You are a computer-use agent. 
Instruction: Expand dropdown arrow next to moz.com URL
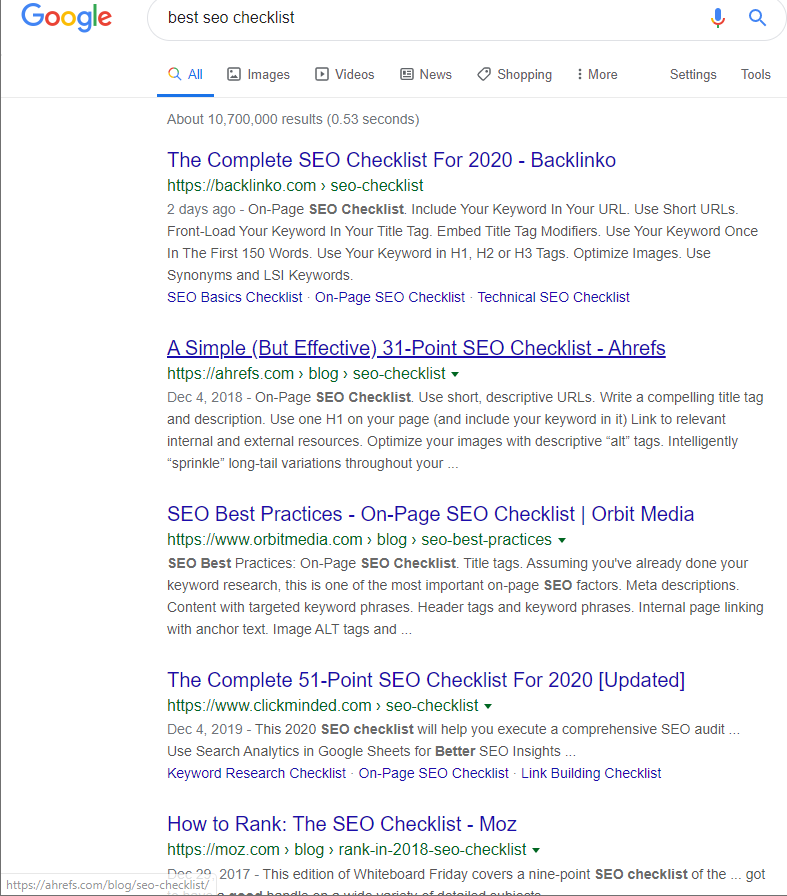click(x=536, y=850)
